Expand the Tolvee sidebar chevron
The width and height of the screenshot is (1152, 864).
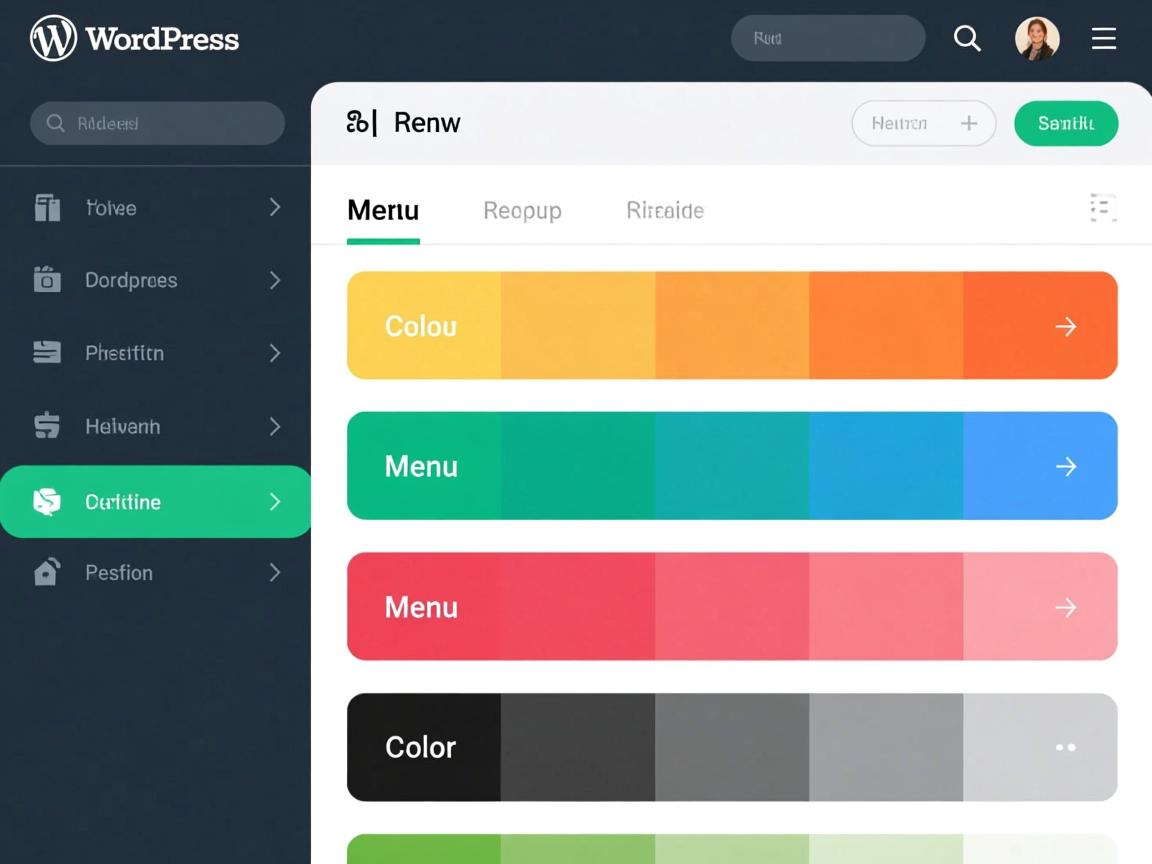(x=275, y=207)
